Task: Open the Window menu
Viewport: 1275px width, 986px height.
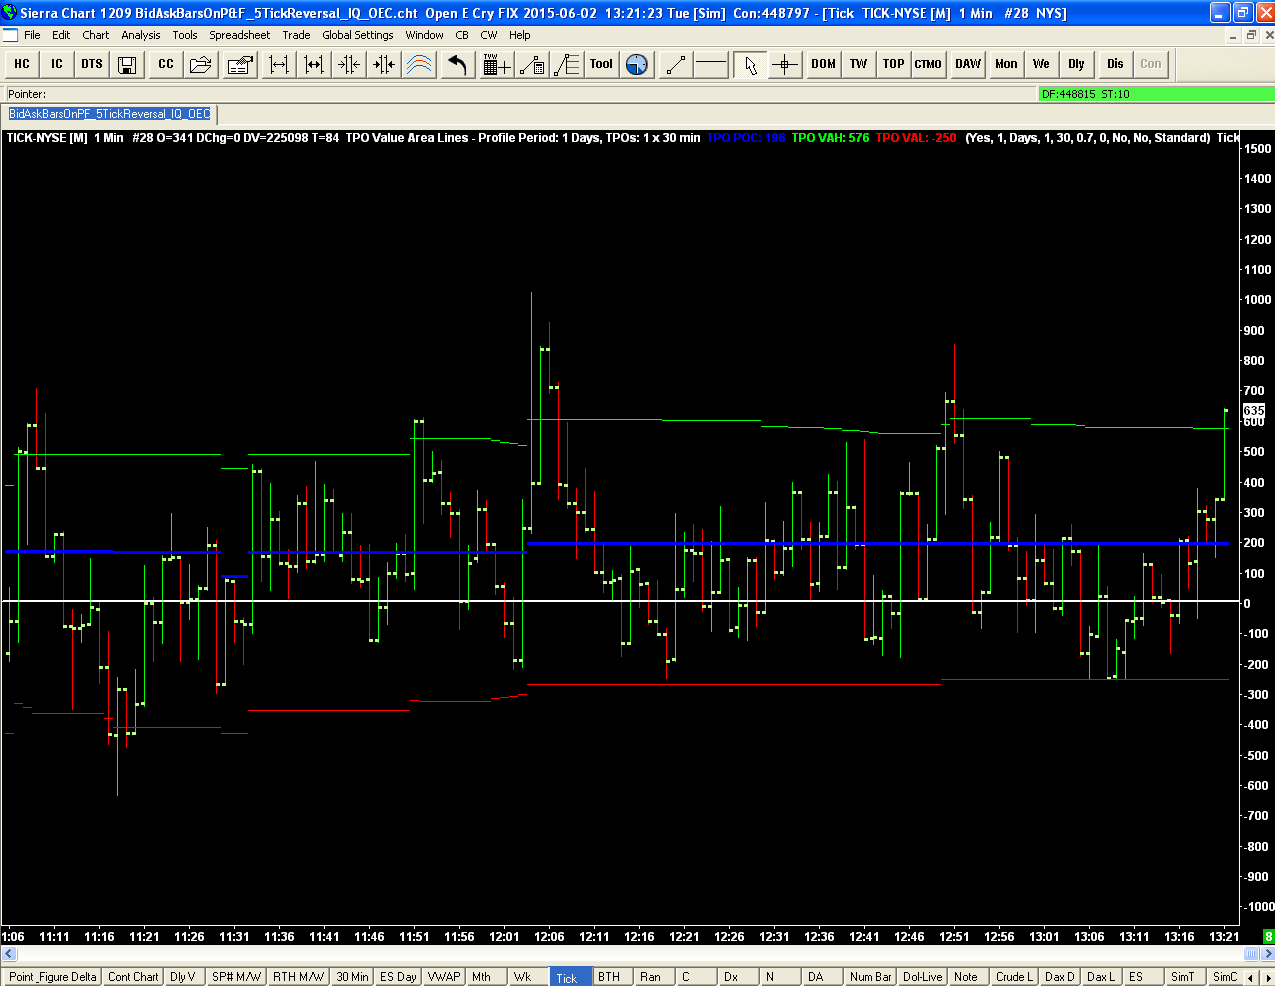Action: tap(425, 35)
